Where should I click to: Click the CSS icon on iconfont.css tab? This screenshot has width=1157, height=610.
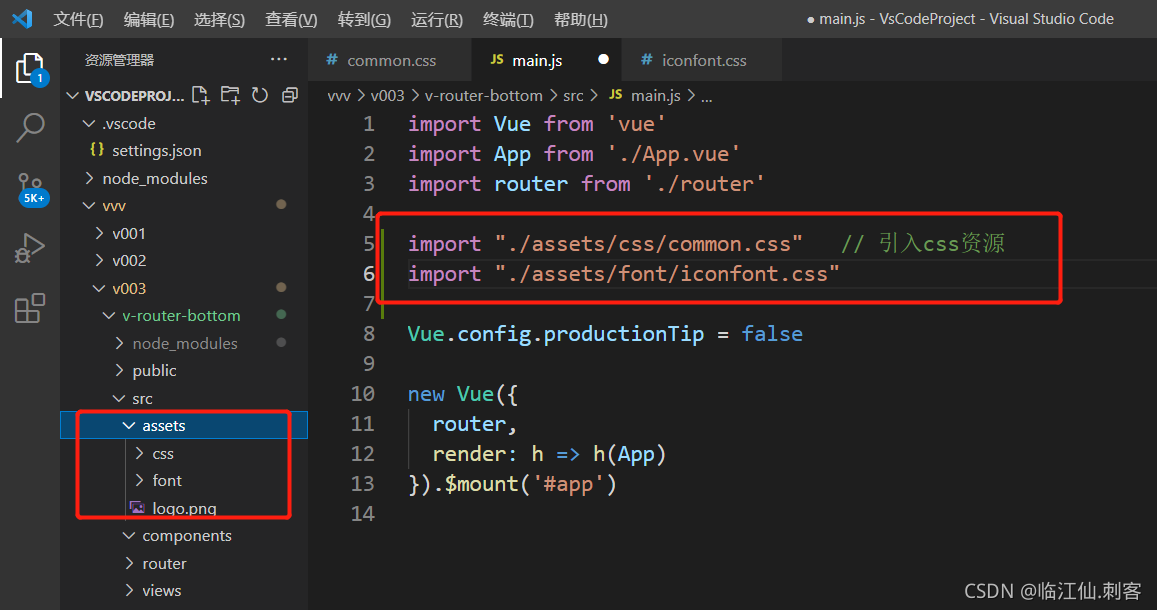[646, 59]
